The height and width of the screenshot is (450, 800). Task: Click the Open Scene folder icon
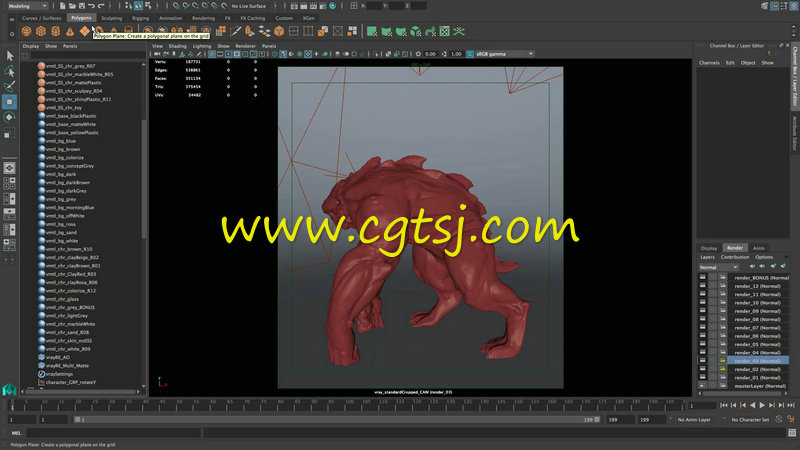[72, 6]
